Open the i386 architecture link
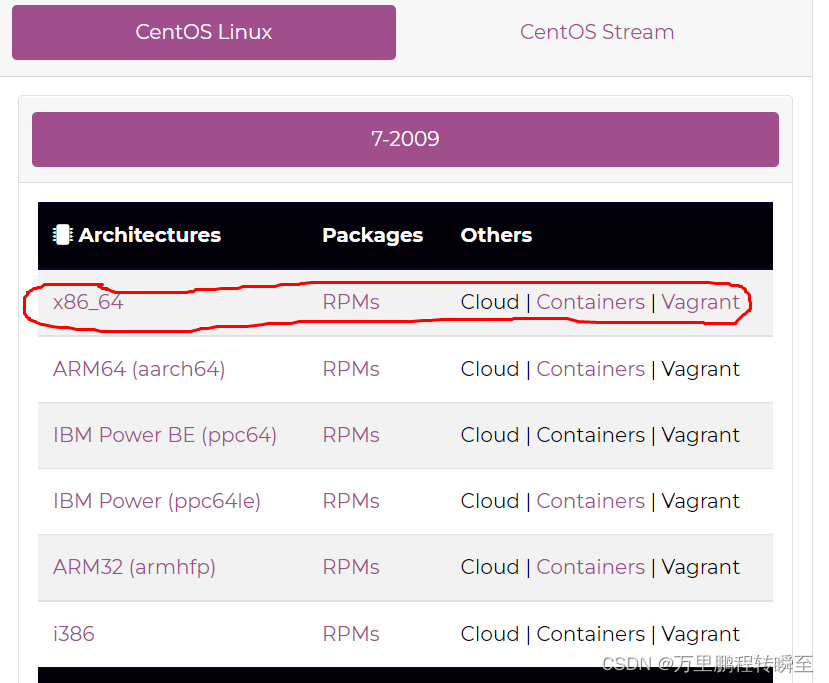 [x=73, y=634]
